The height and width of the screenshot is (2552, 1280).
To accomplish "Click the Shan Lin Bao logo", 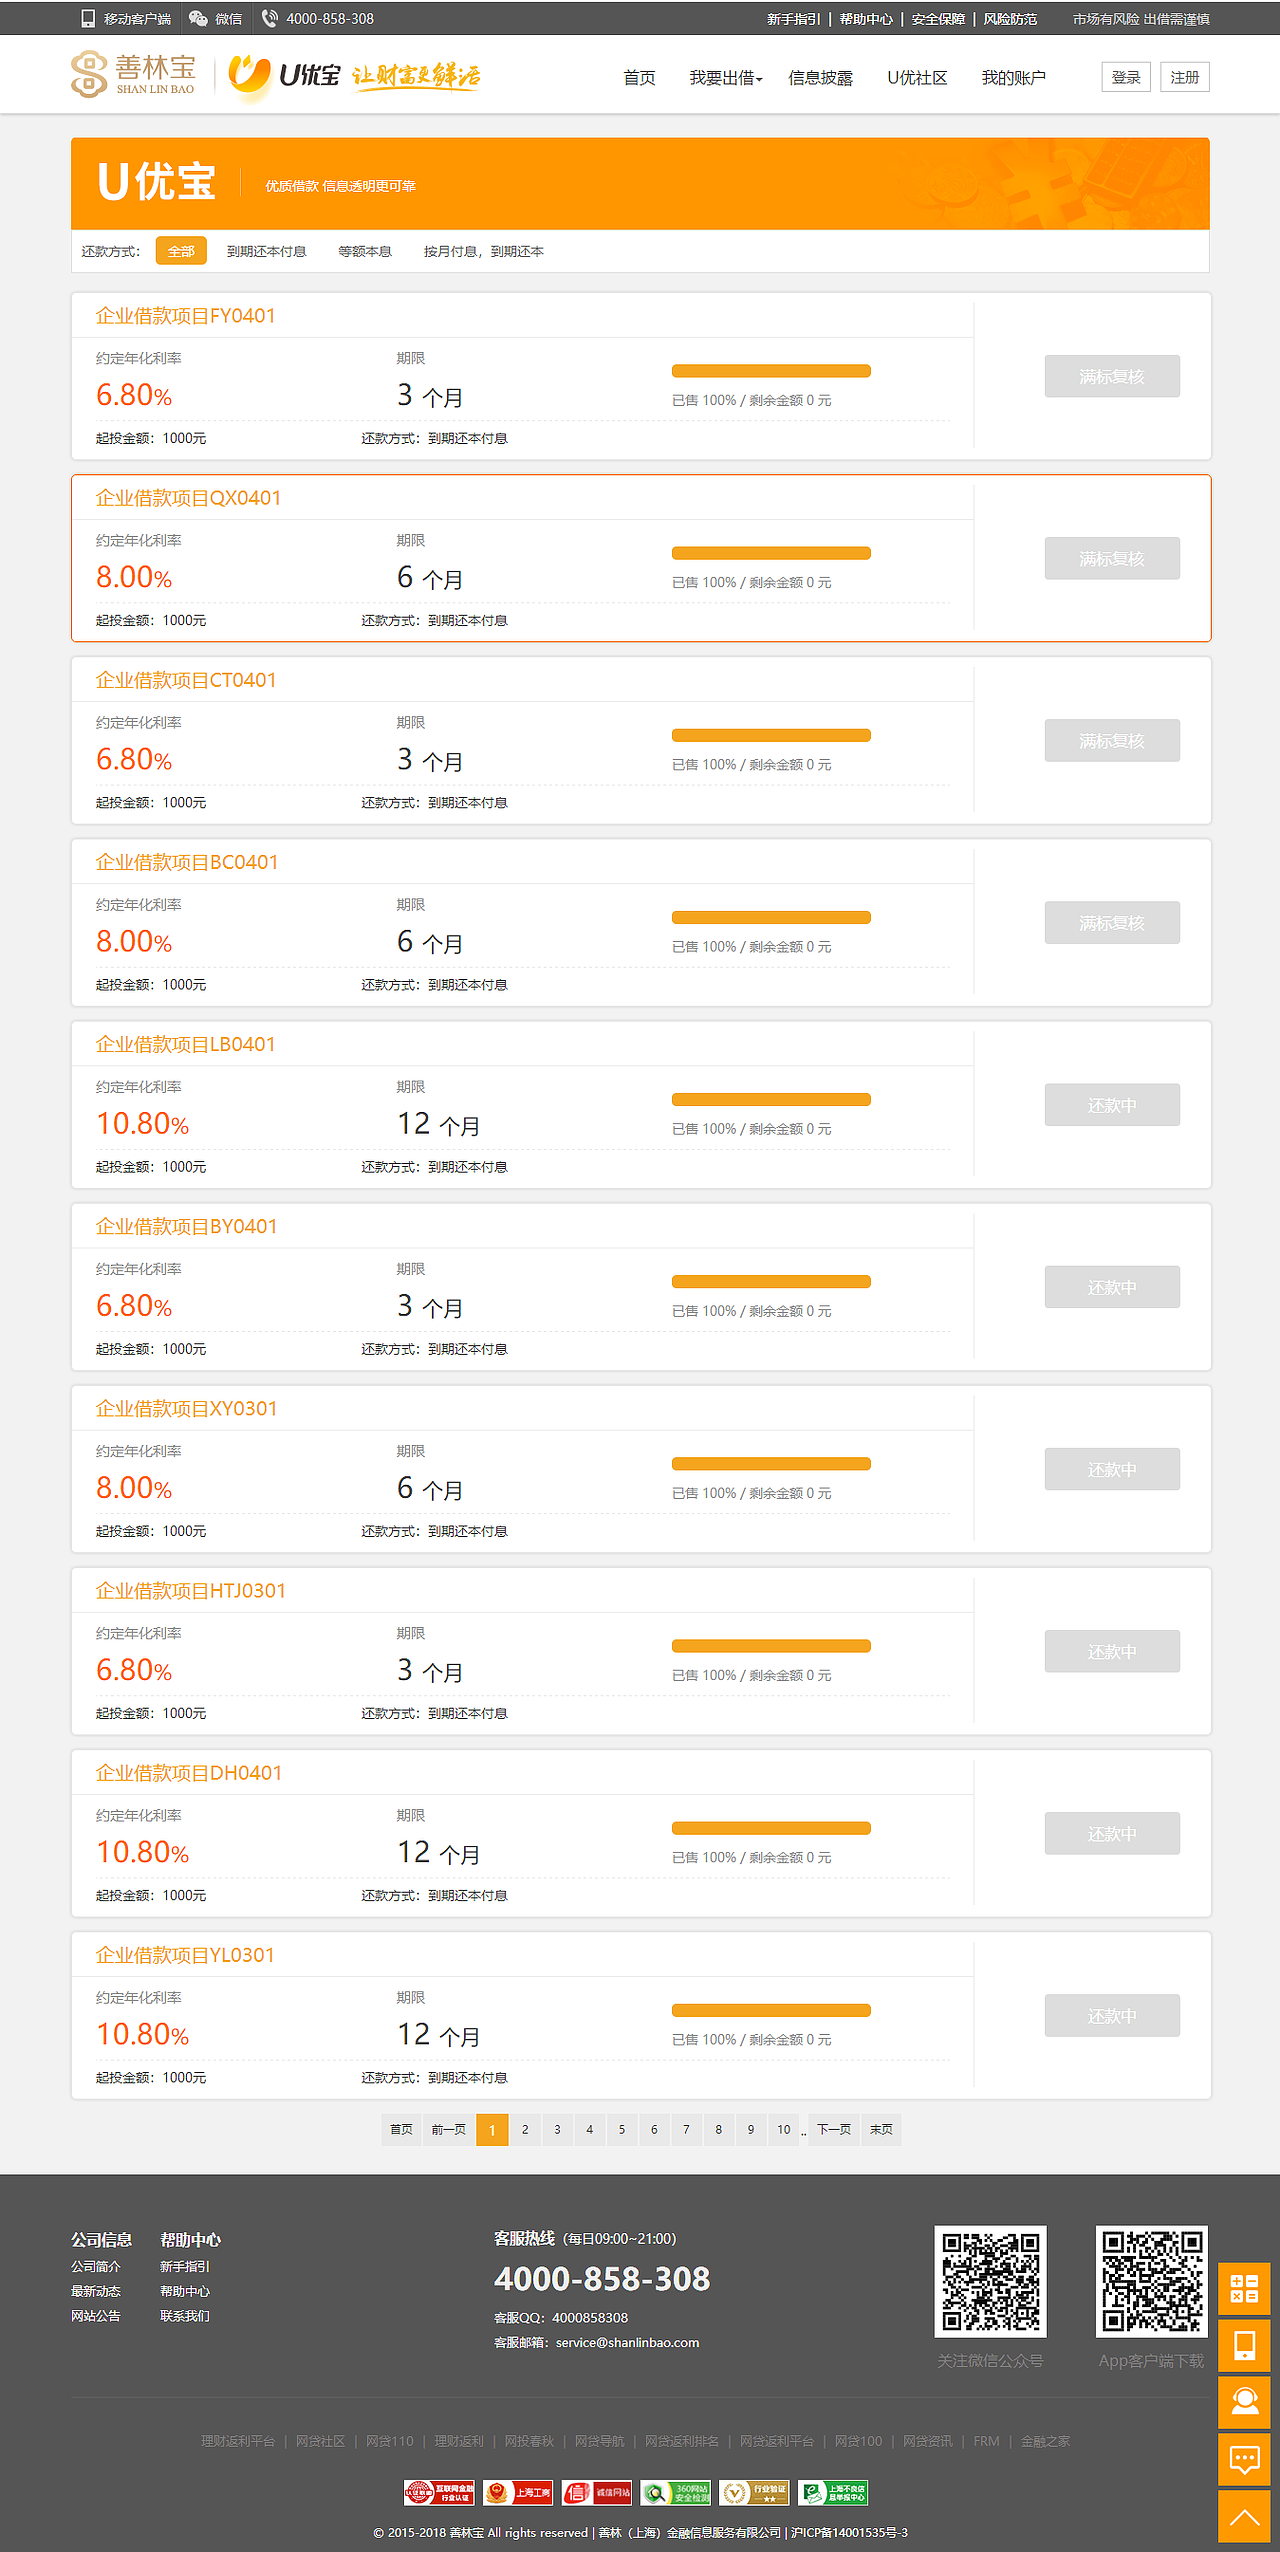I will pos(133,75).
